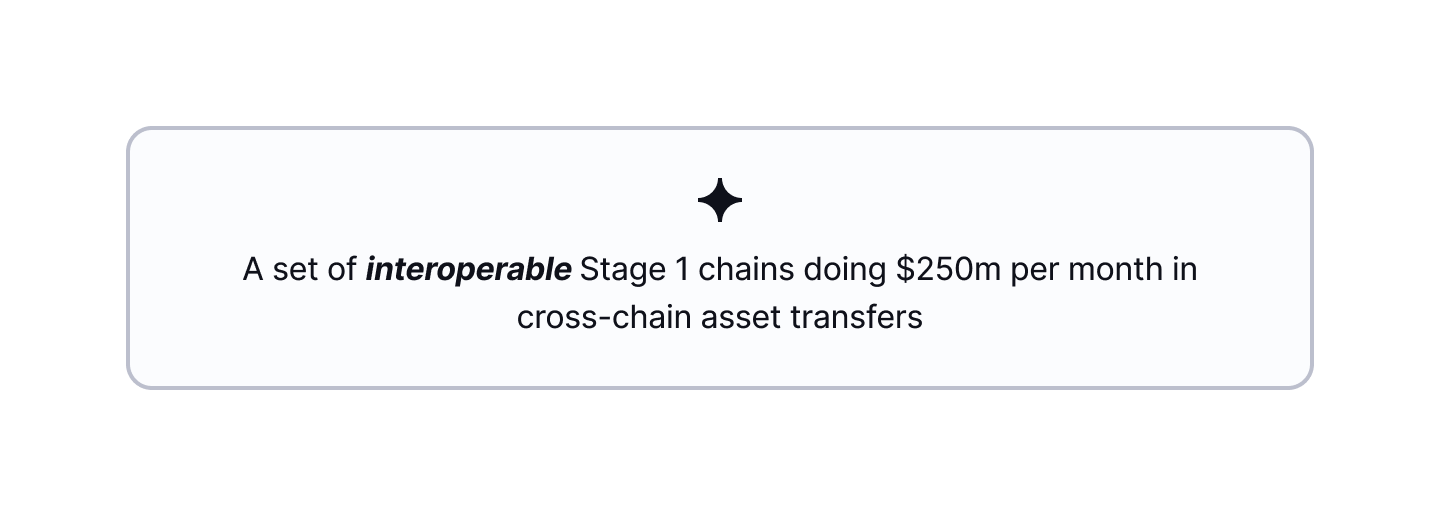This screenshot has width=1440, height=516.
Task: Click the white page area above the card
Action: point(720,60)
